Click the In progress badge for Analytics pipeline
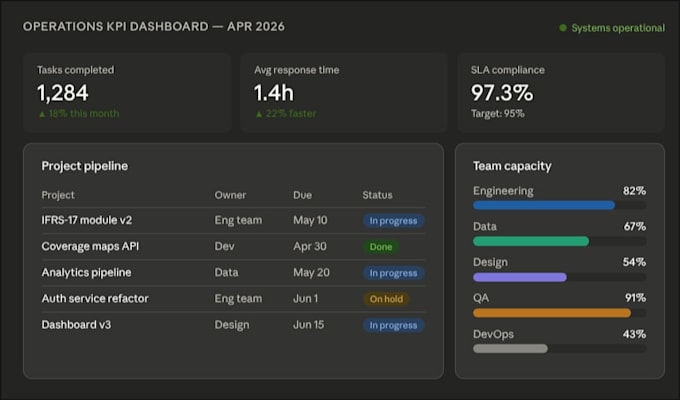The image size is (680, 400). [x=393, y=273]
